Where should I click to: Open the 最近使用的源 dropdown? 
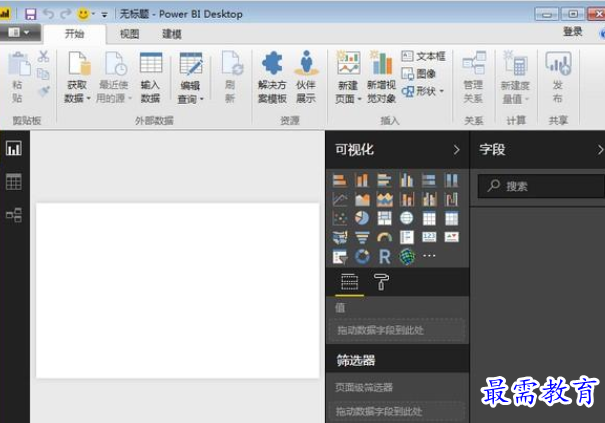click(x=114, y=77)
